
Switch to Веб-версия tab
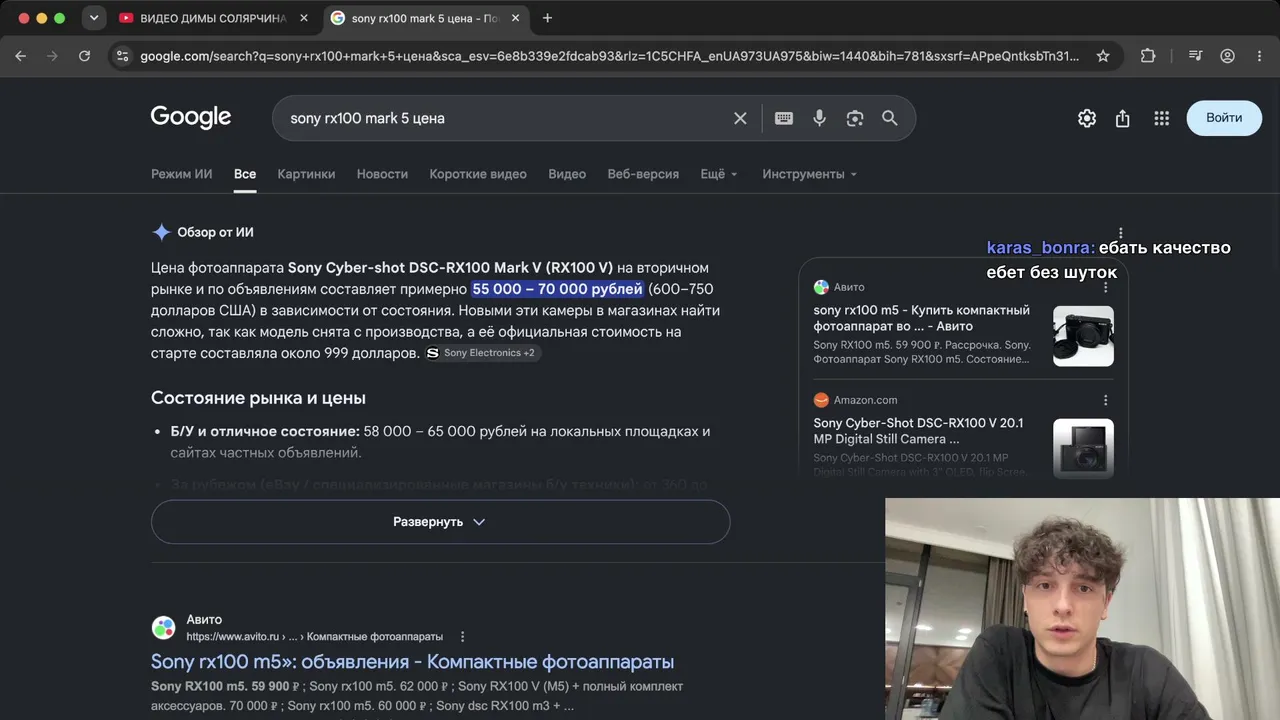coord(643,174)
